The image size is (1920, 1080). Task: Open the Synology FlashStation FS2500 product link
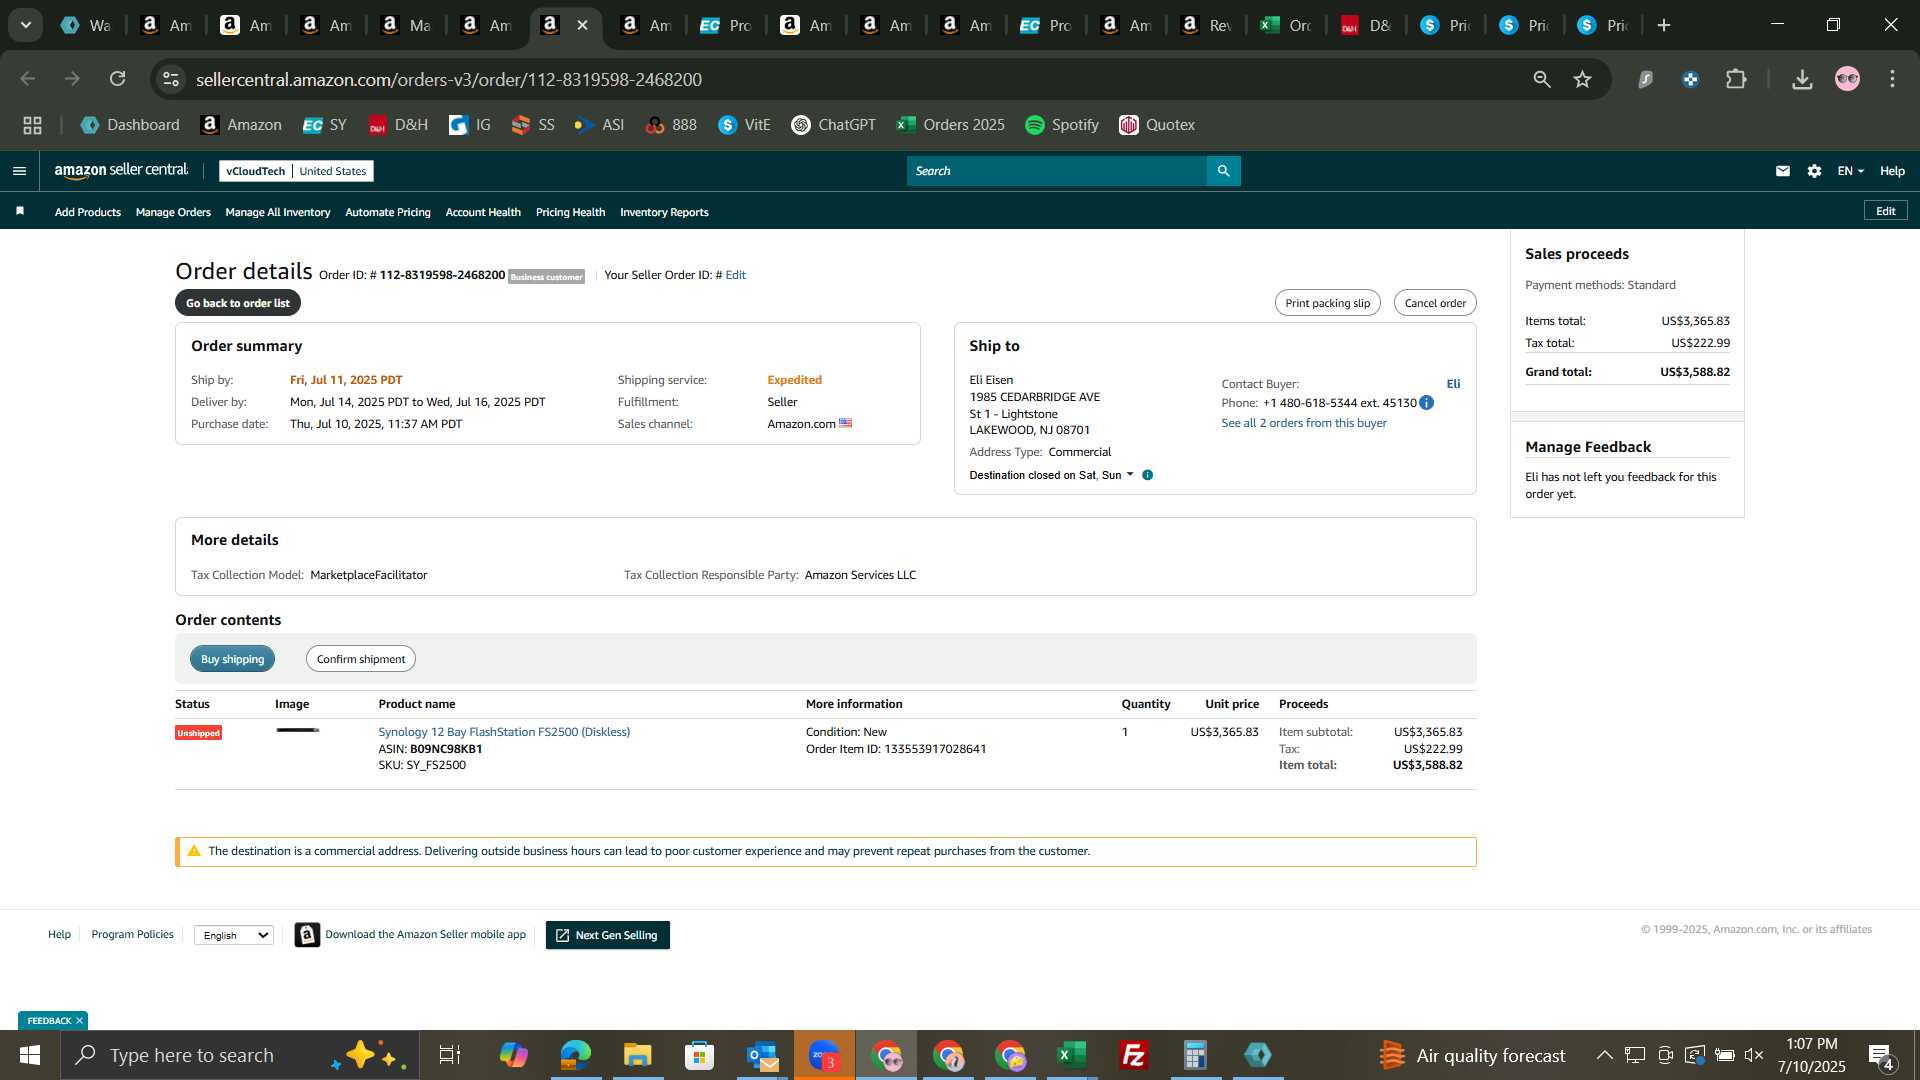[504, 732]
